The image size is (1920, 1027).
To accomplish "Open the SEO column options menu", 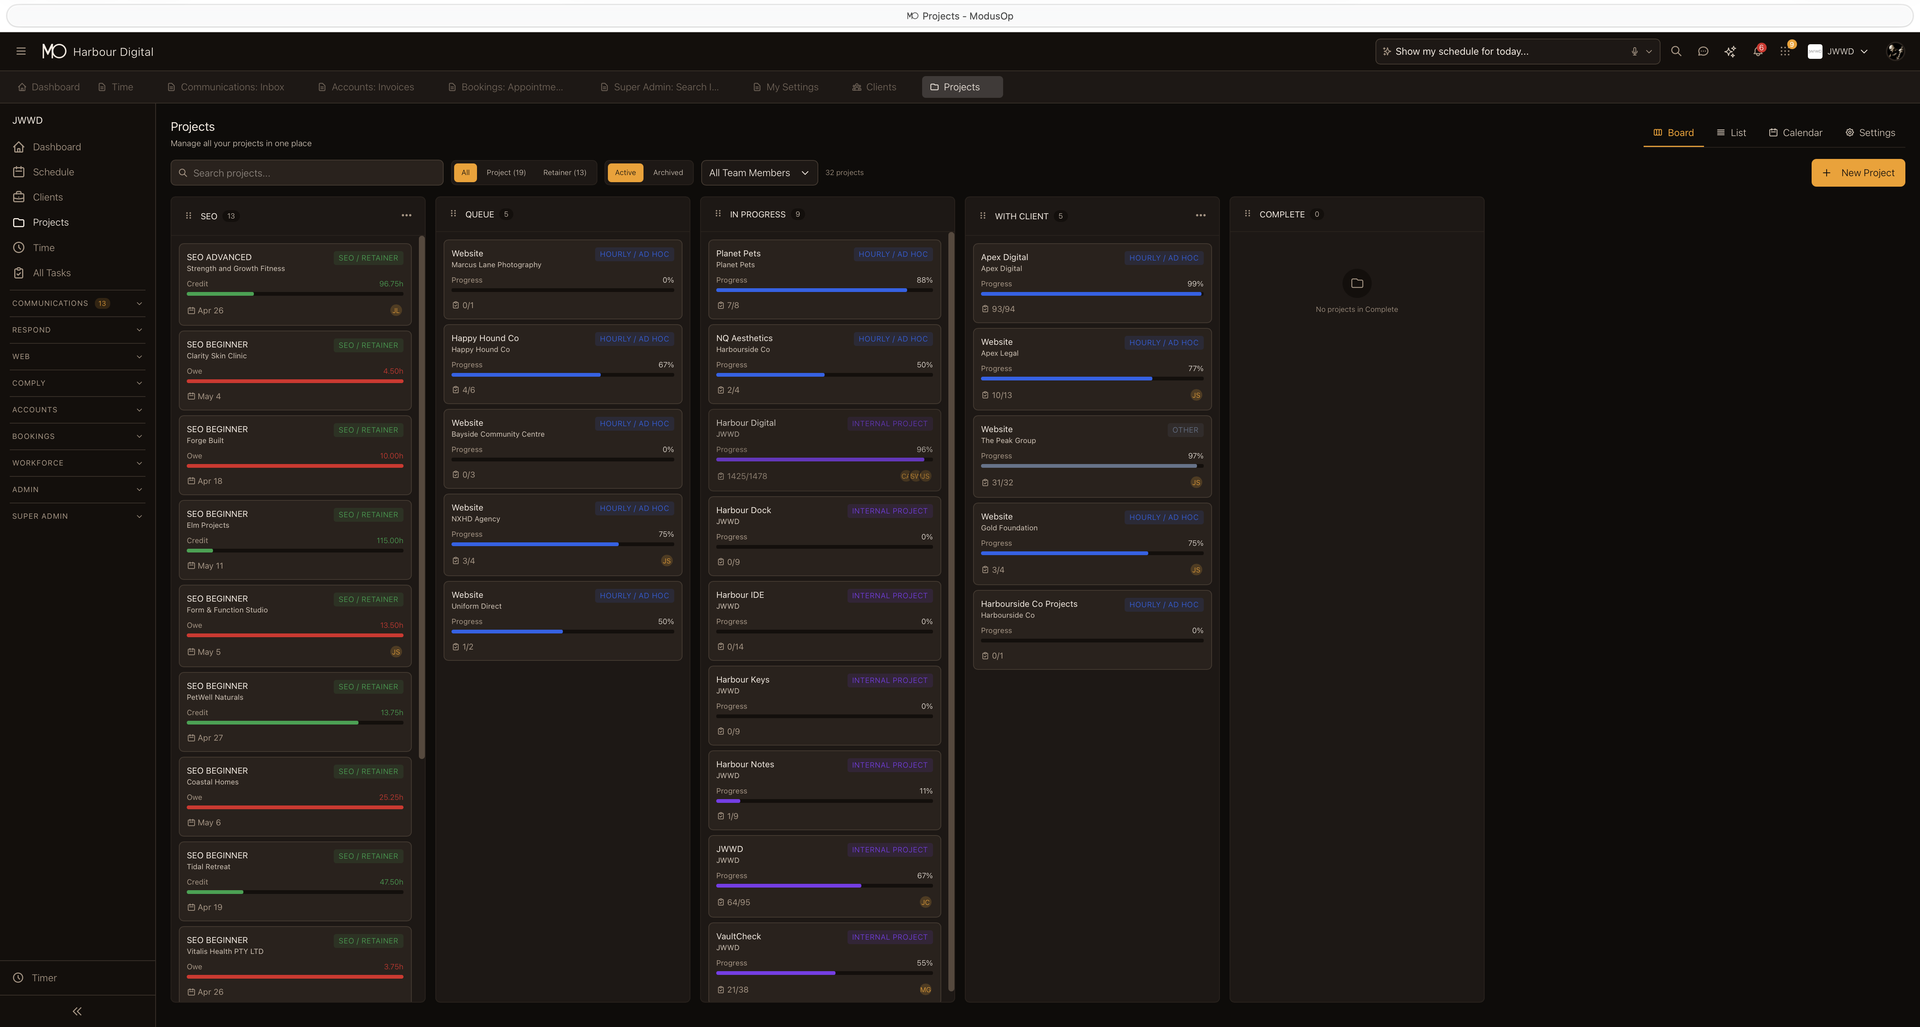I will pyautogui.click(x=406, y=215).
